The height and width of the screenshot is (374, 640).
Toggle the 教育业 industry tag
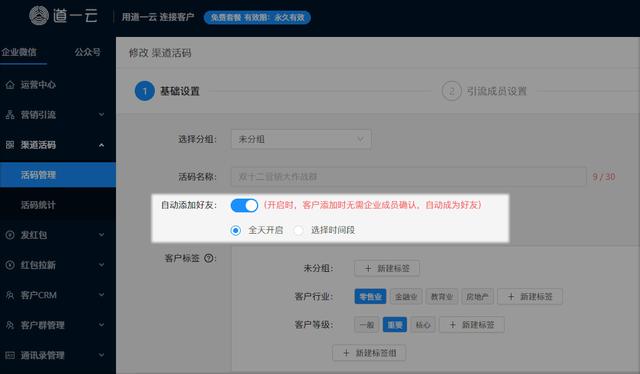(x=442, y=296)
